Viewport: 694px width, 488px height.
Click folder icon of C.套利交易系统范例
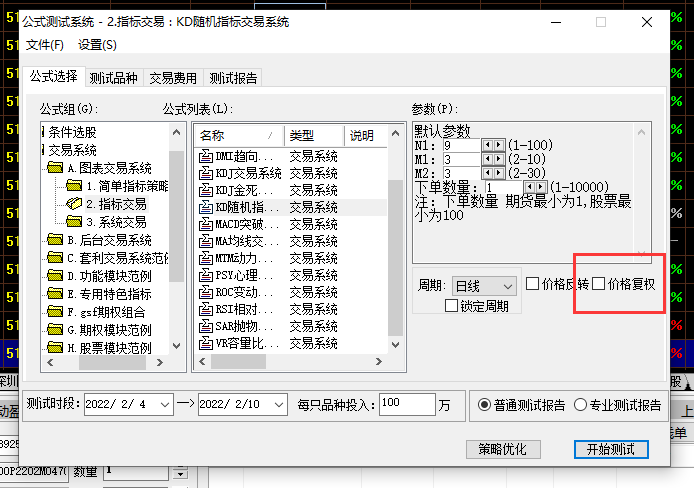pos(55,257)
